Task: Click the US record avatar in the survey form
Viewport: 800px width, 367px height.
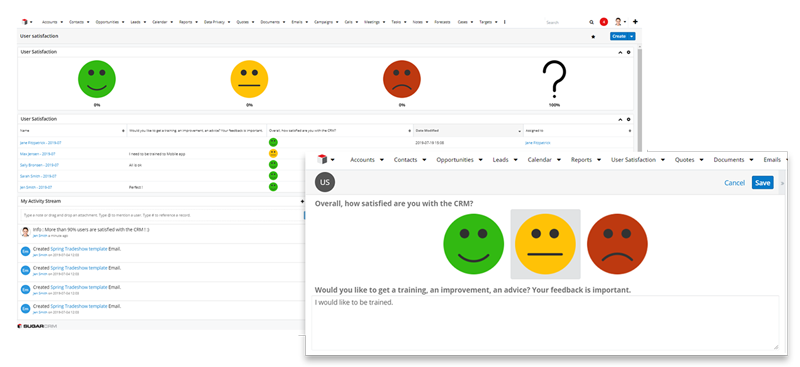Action: pyautogui.click(x=325, y=182)
